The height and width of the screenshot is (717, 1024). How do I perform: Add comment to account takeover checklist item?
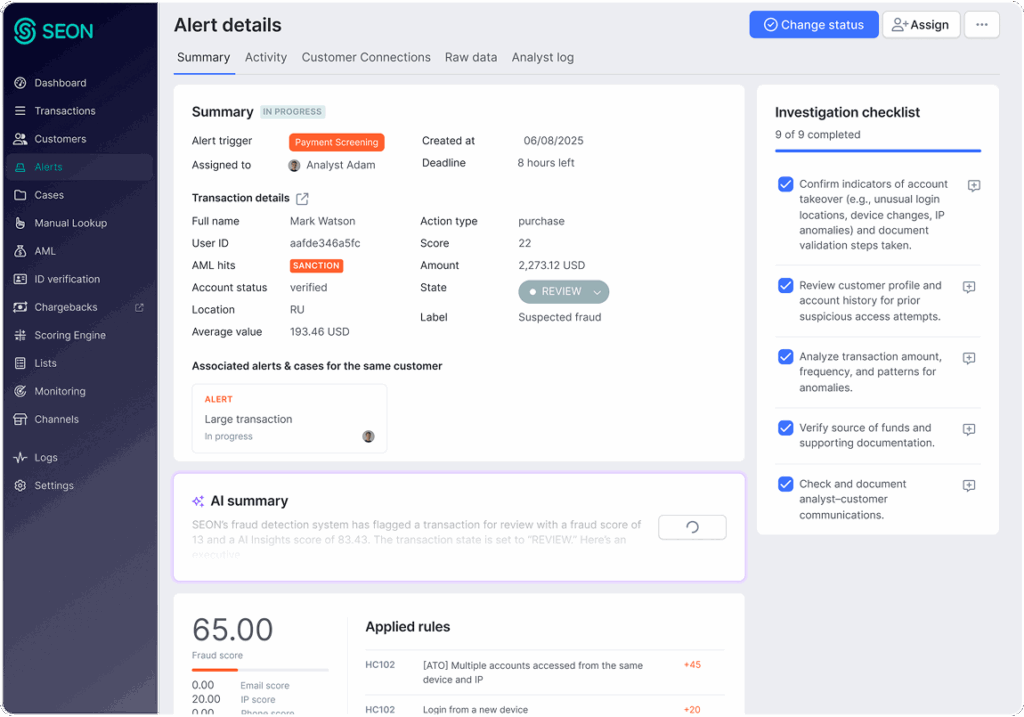click(x=973, y=186)
